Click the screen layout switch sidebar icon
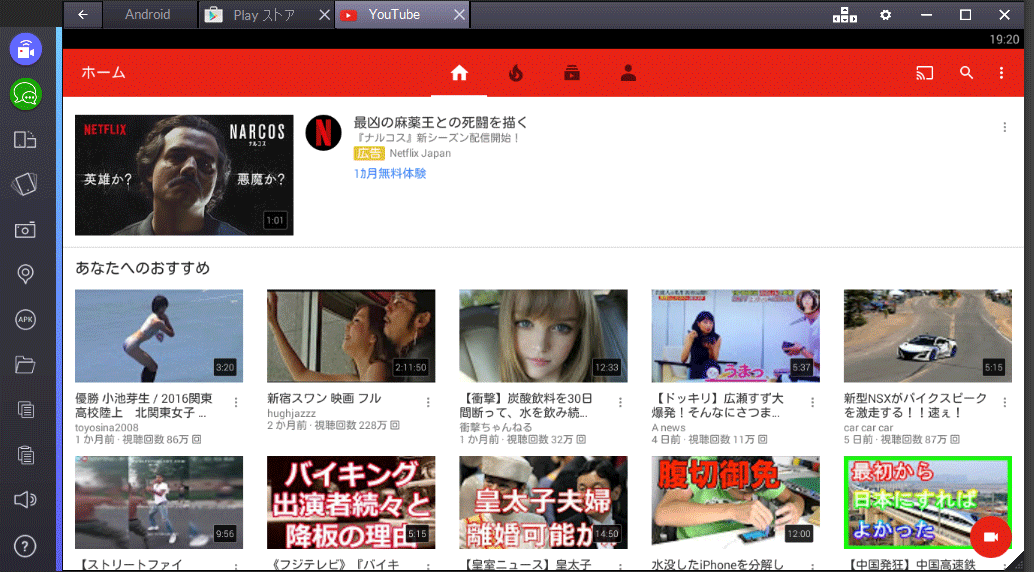Image resolution: width=1034 pixels, height=572 pixels. click(25, 139)
